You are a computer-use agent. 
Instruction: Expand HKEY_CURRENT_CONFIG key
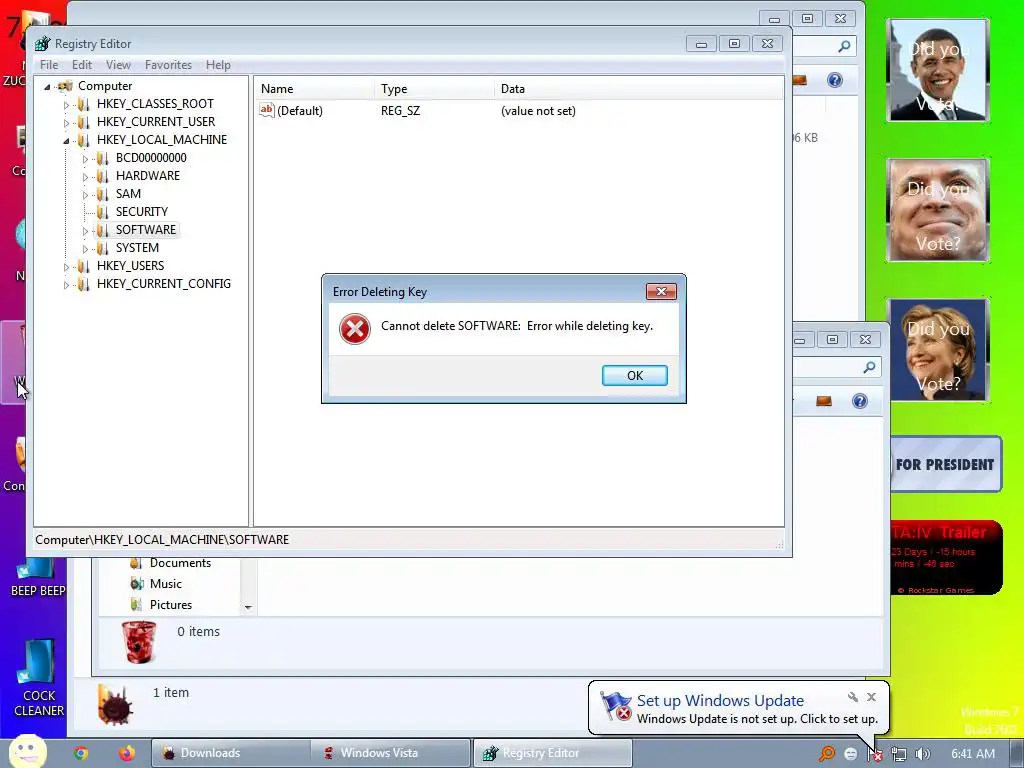coord(66,285)
